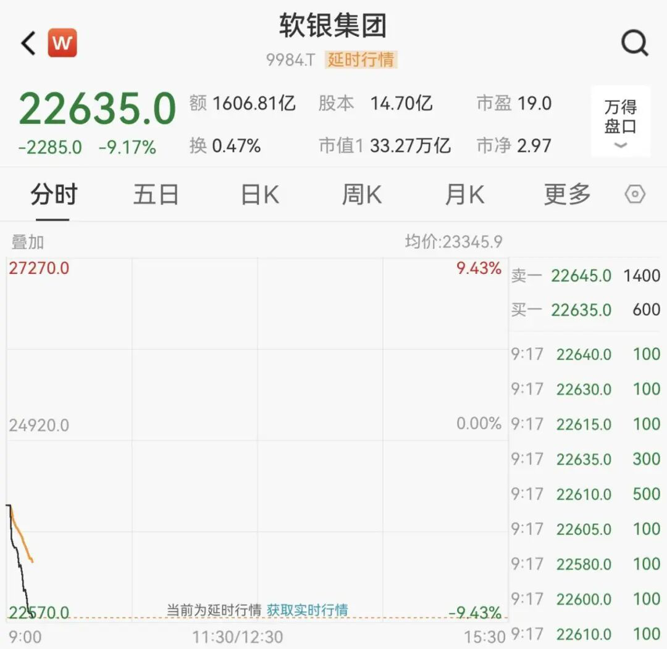Screen dimensions: 667x649
Task: Select the 卖一 22645.0 quote row
Action: point(586,275)
